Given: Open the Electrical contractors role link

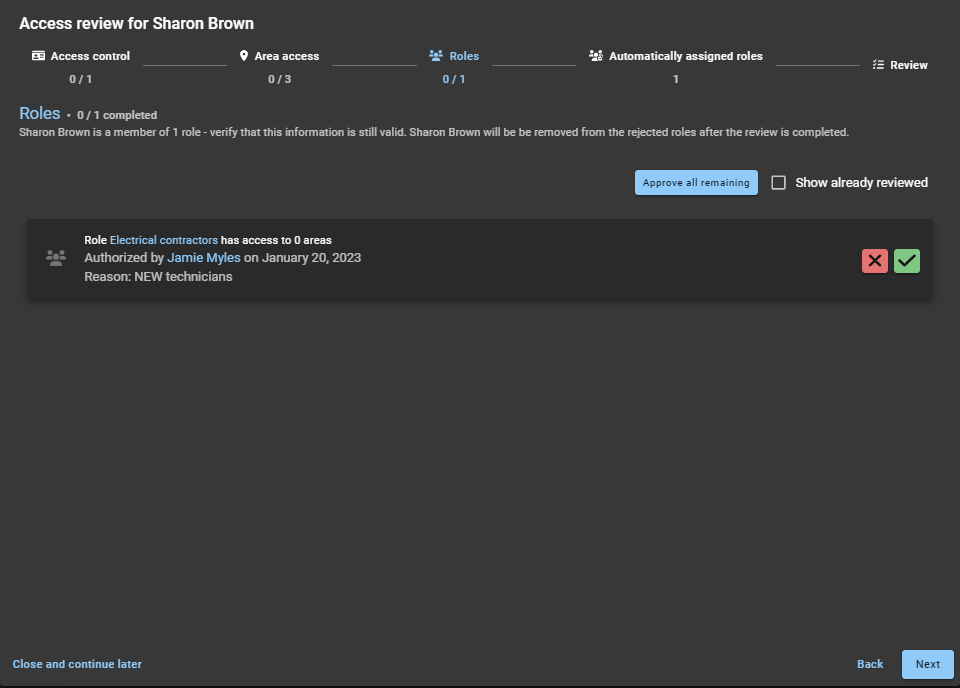Looking at the screenshot, I should coord(163,240).
